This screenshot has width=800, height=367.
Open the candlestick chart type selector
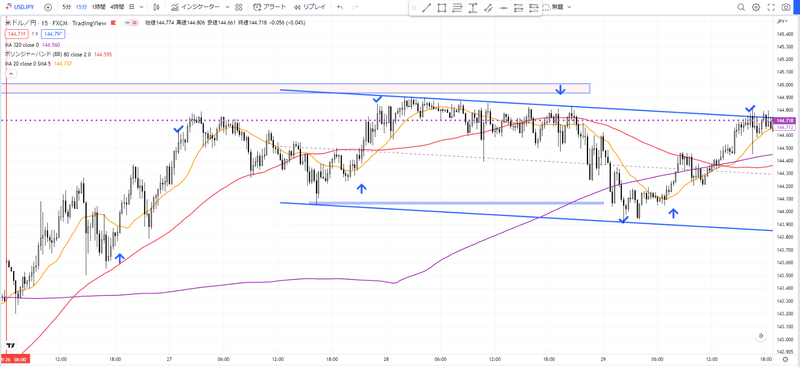tap(156, 7)
